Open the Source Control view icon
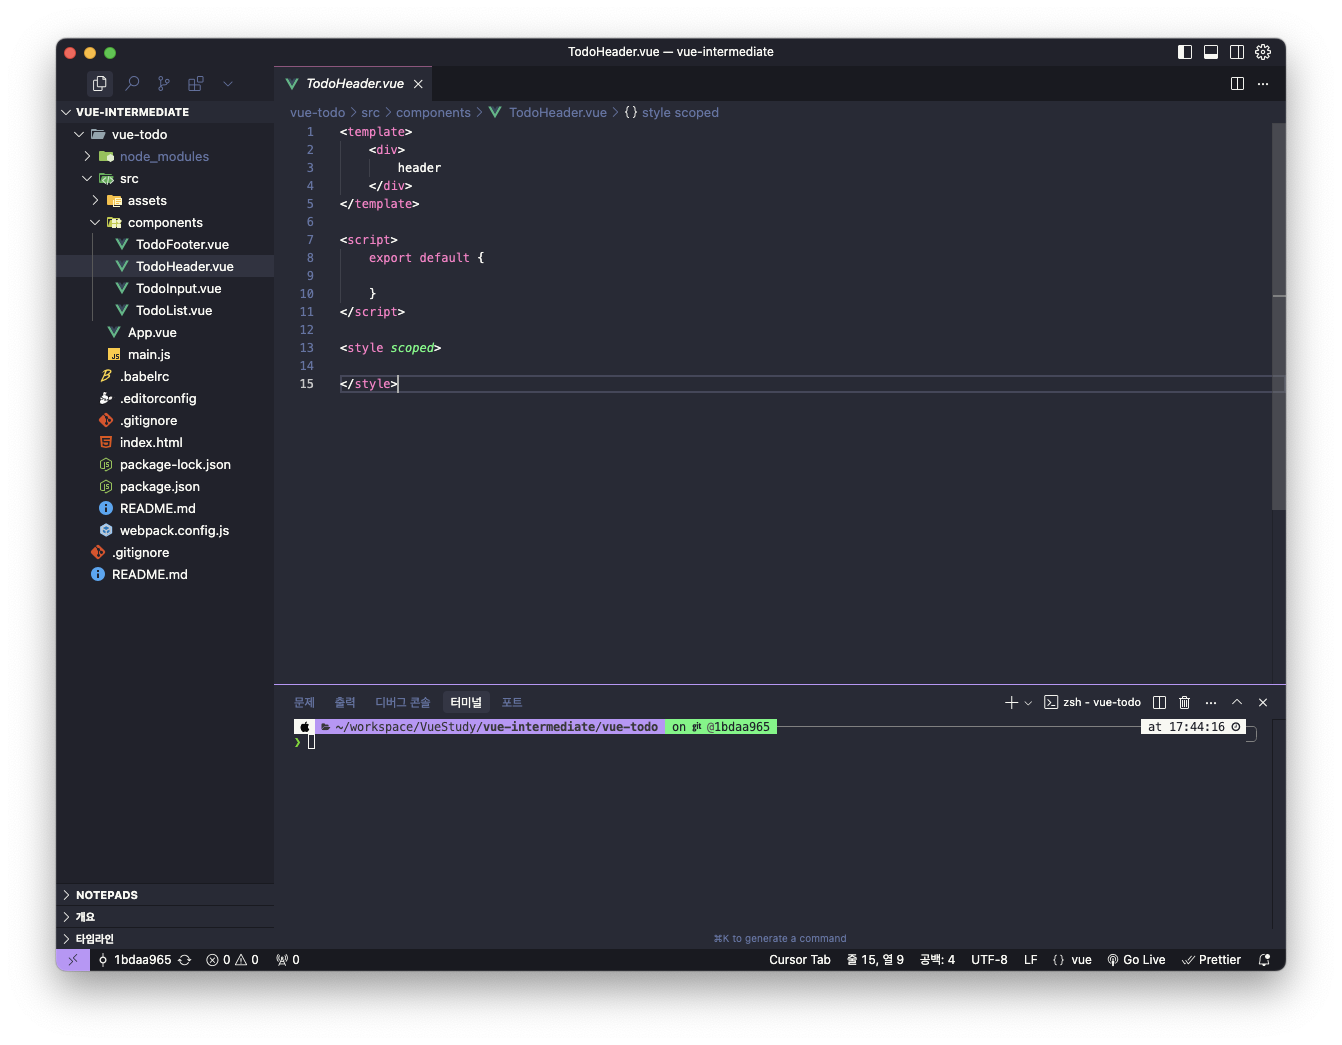This screenshot has height=1045, width=1342. (x=164, y=84)
